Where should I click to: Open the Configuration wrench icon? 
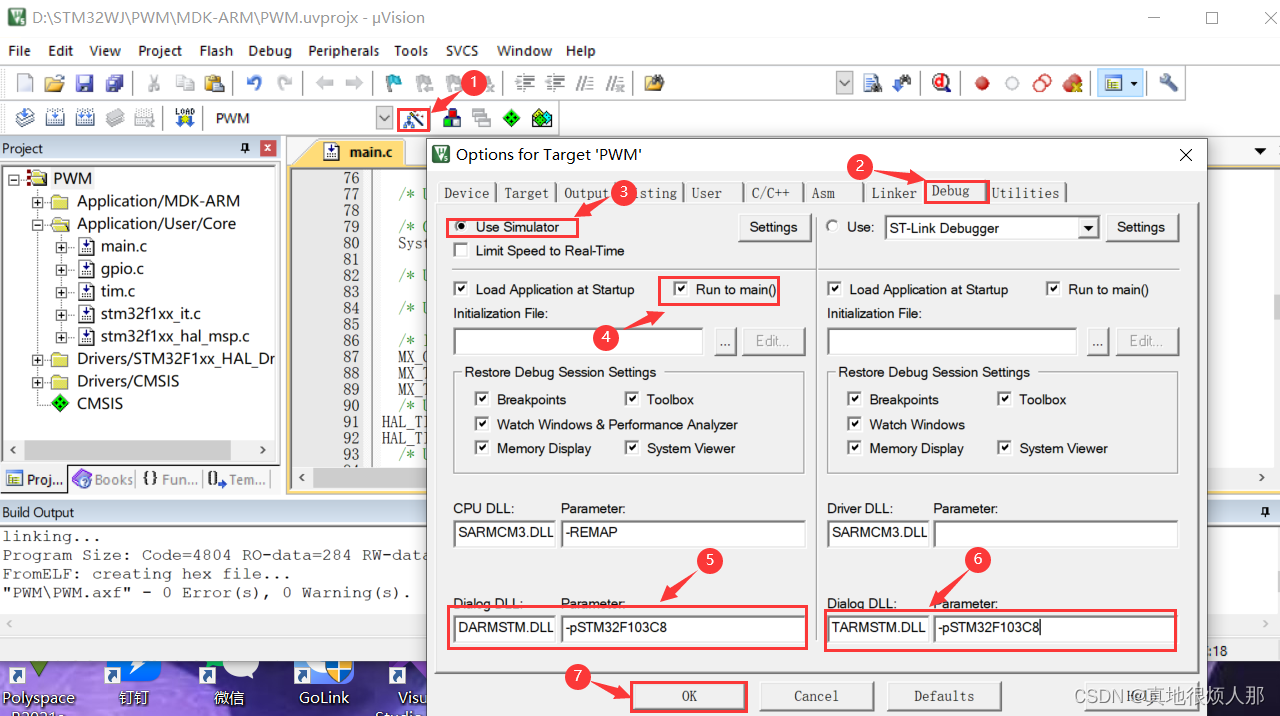tap(1167, 82)
